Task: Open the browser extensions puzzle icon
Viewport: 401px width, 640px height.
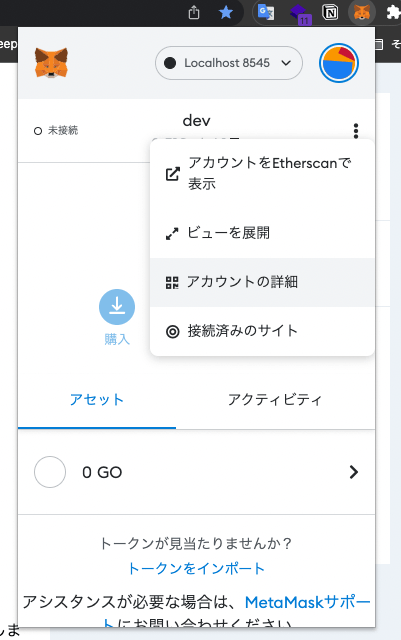Action: [x=394, y=12]
